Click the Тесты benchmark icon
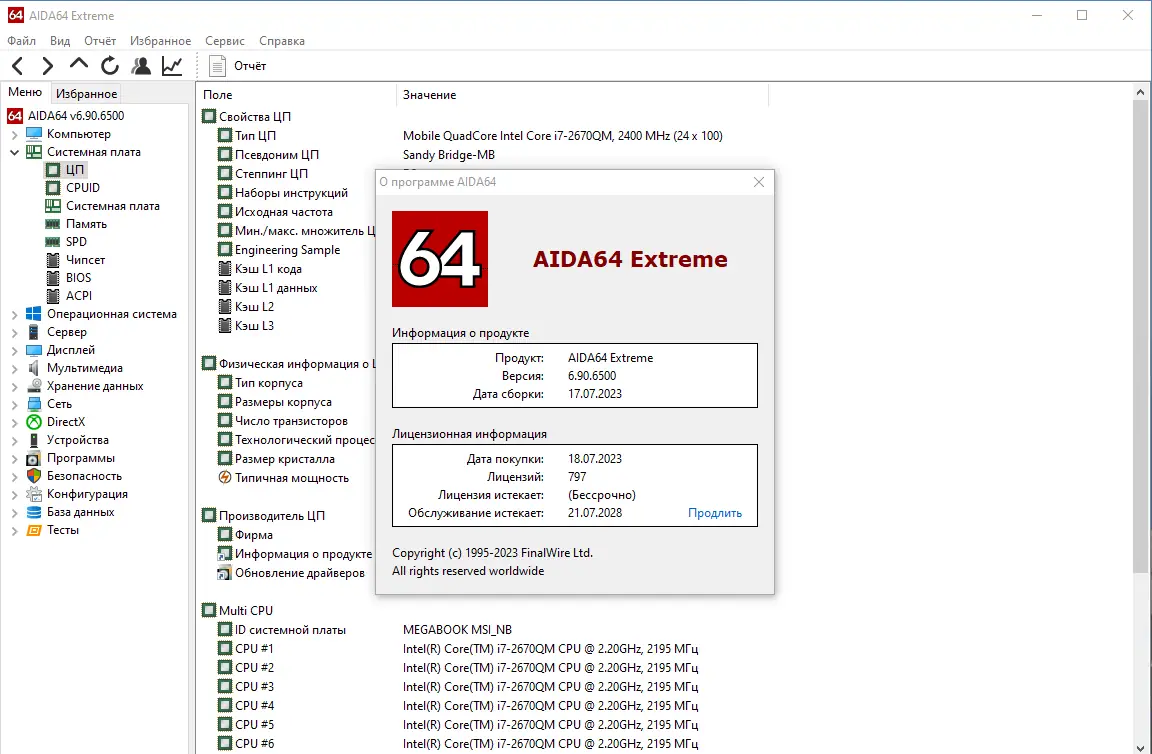The width and height of the screenshot is (1152, 754). coord(34,530)
